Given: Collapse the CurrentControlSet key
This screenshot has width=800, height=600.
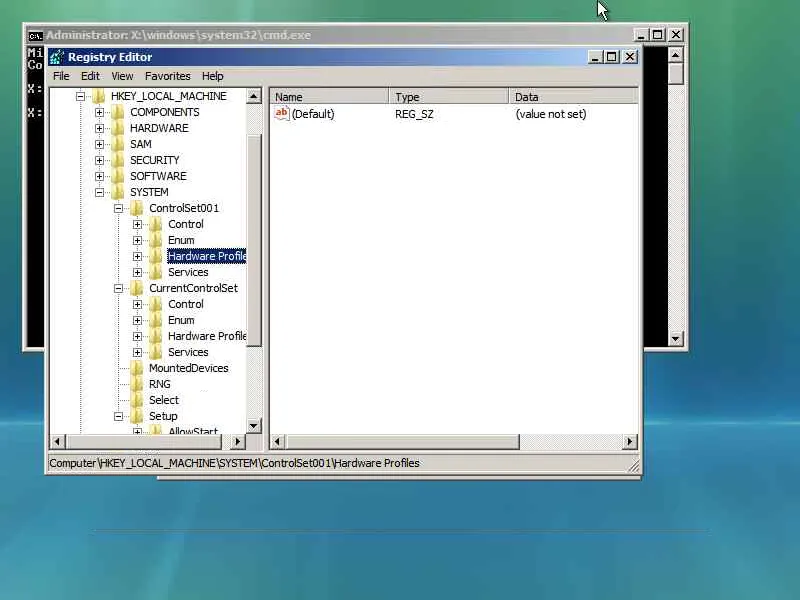Looking at the screenshot, I should [x=118, y=288].
